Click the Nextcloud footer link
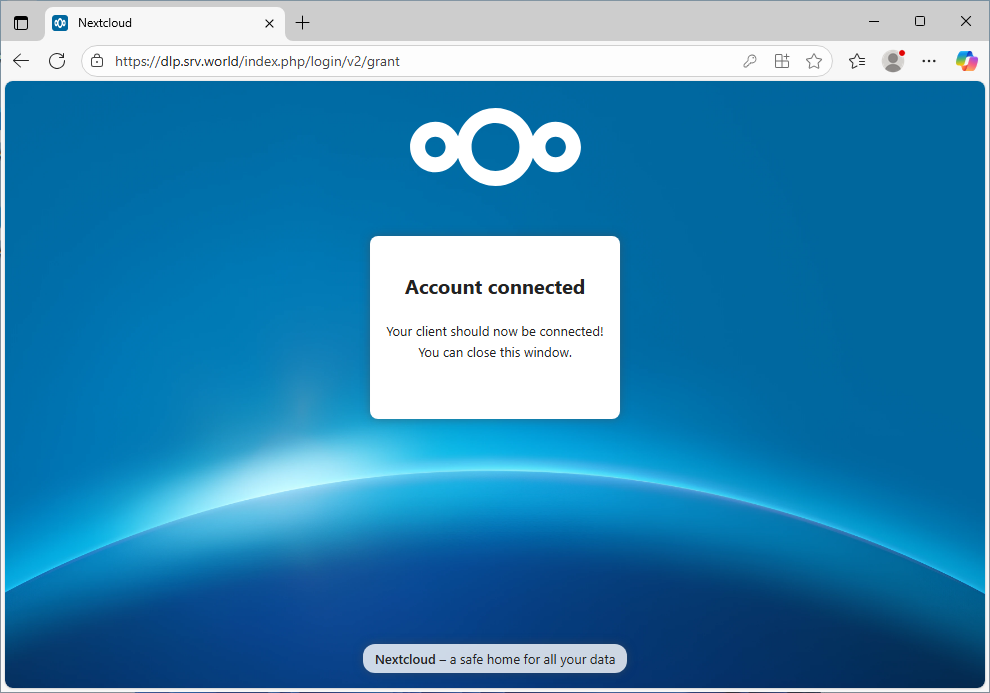This screenshot has height=693, width=990. (405, 659)
